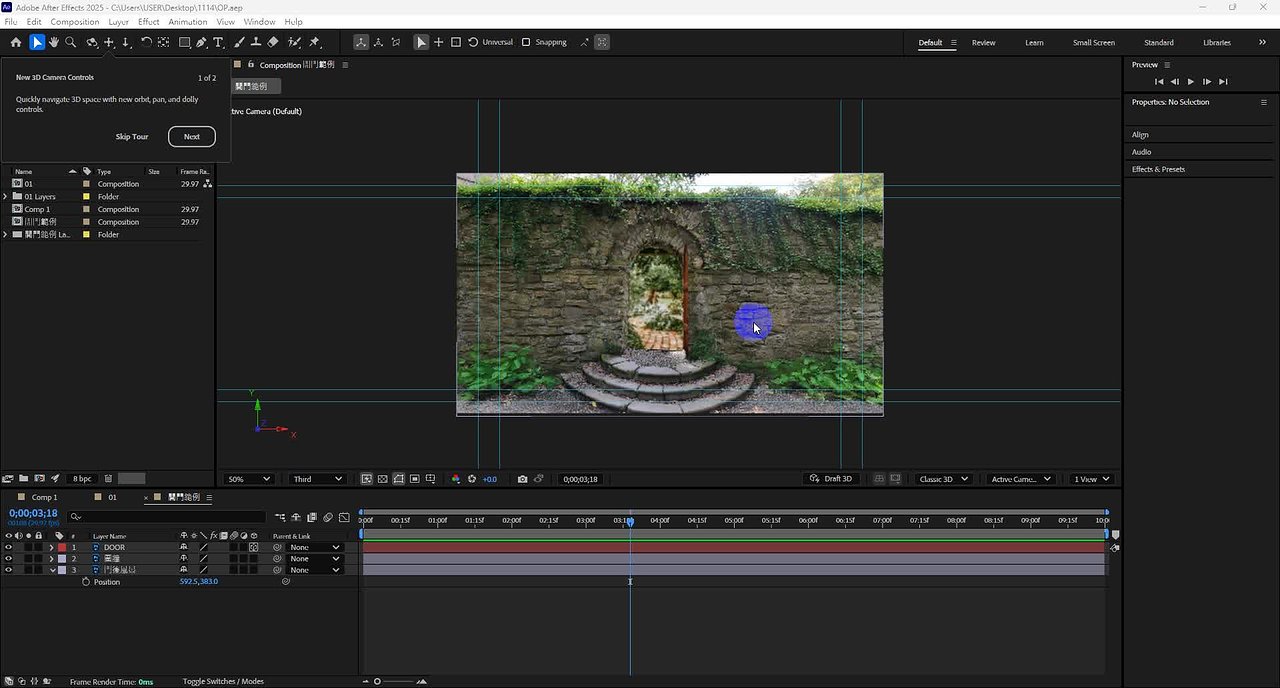Click the red label color of the DOOR layer
Image resolution: width=1280 pixels, height=688 pixels.
[62, 547]
